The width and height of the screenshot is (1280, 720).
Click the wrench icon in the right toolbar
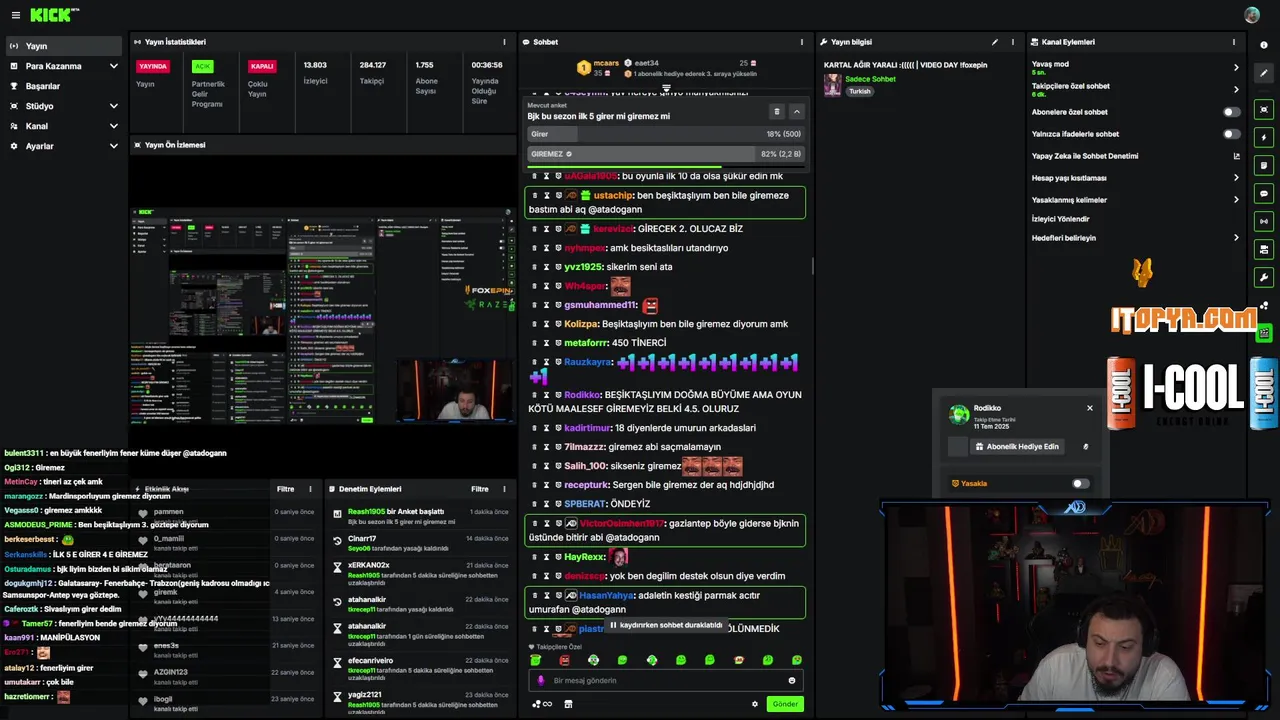1264,277
